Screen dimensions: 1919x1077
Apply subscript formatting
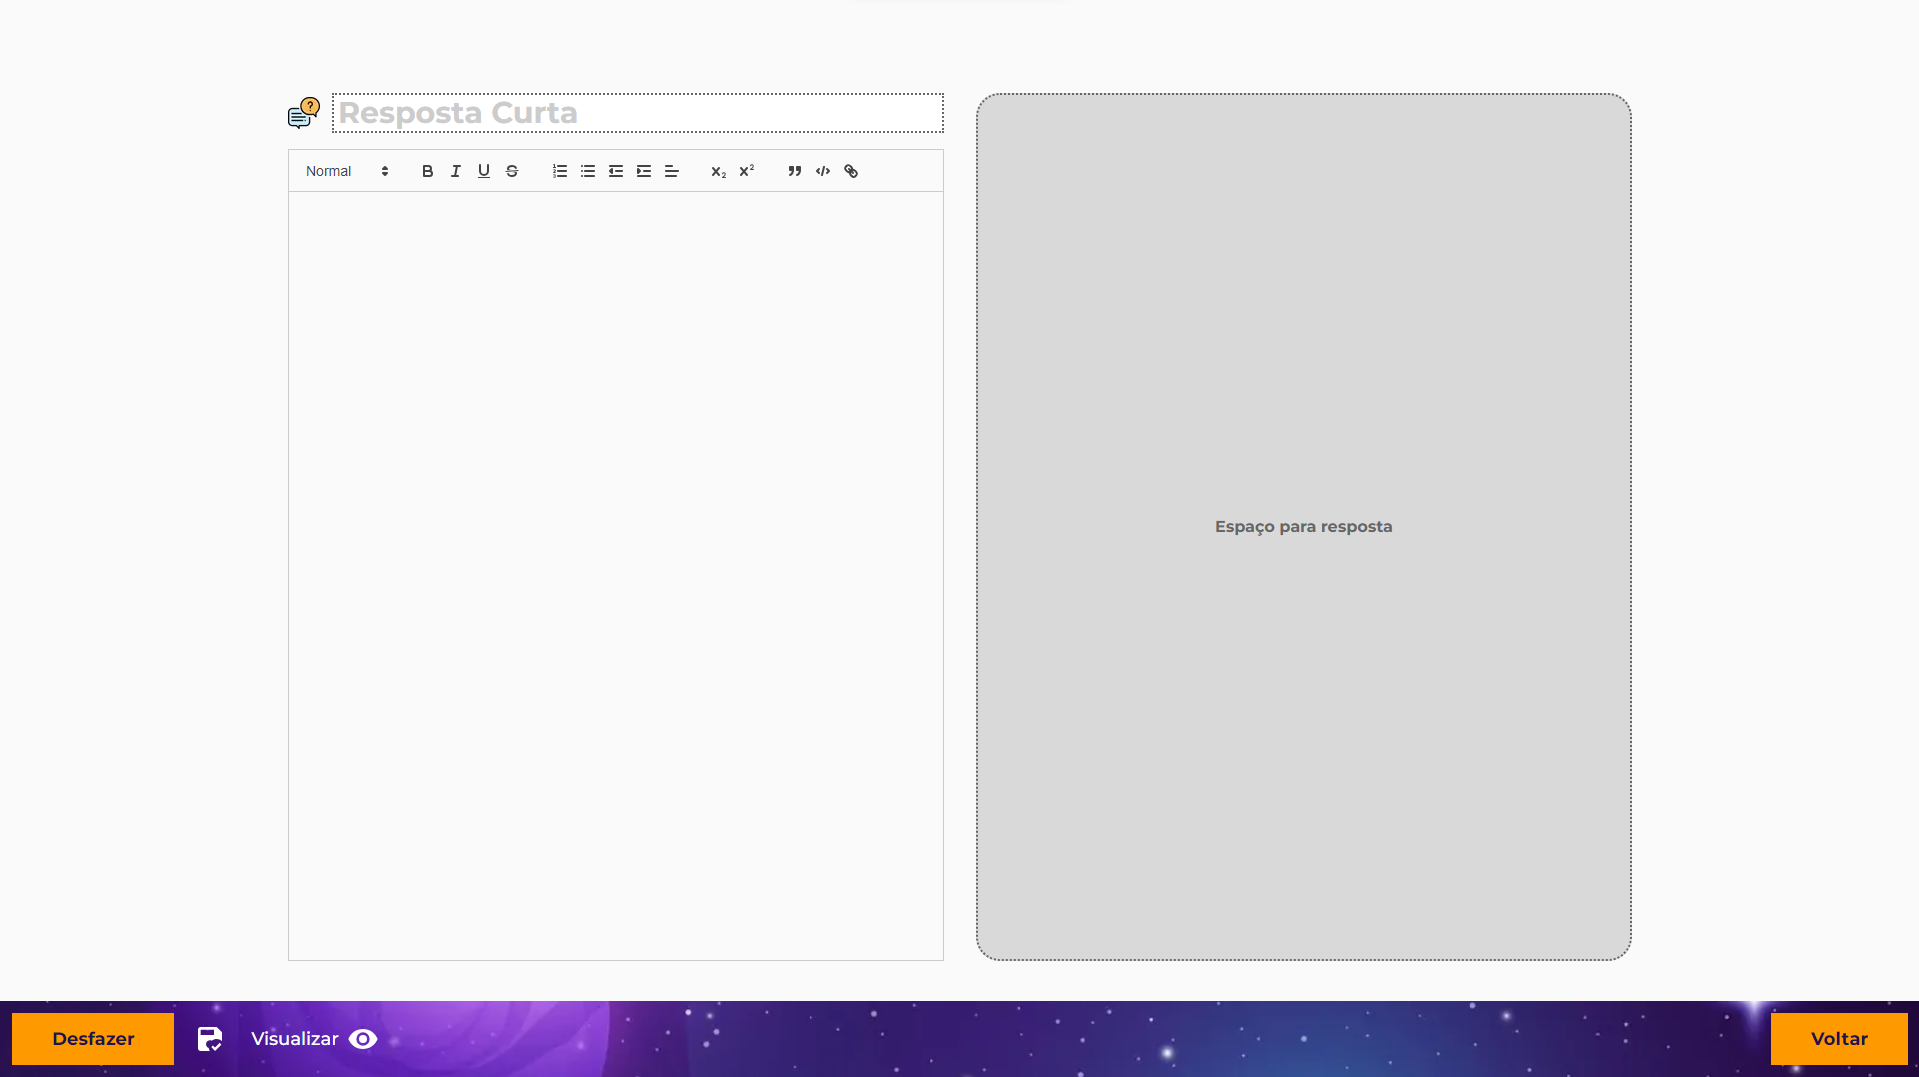[718, 171]
